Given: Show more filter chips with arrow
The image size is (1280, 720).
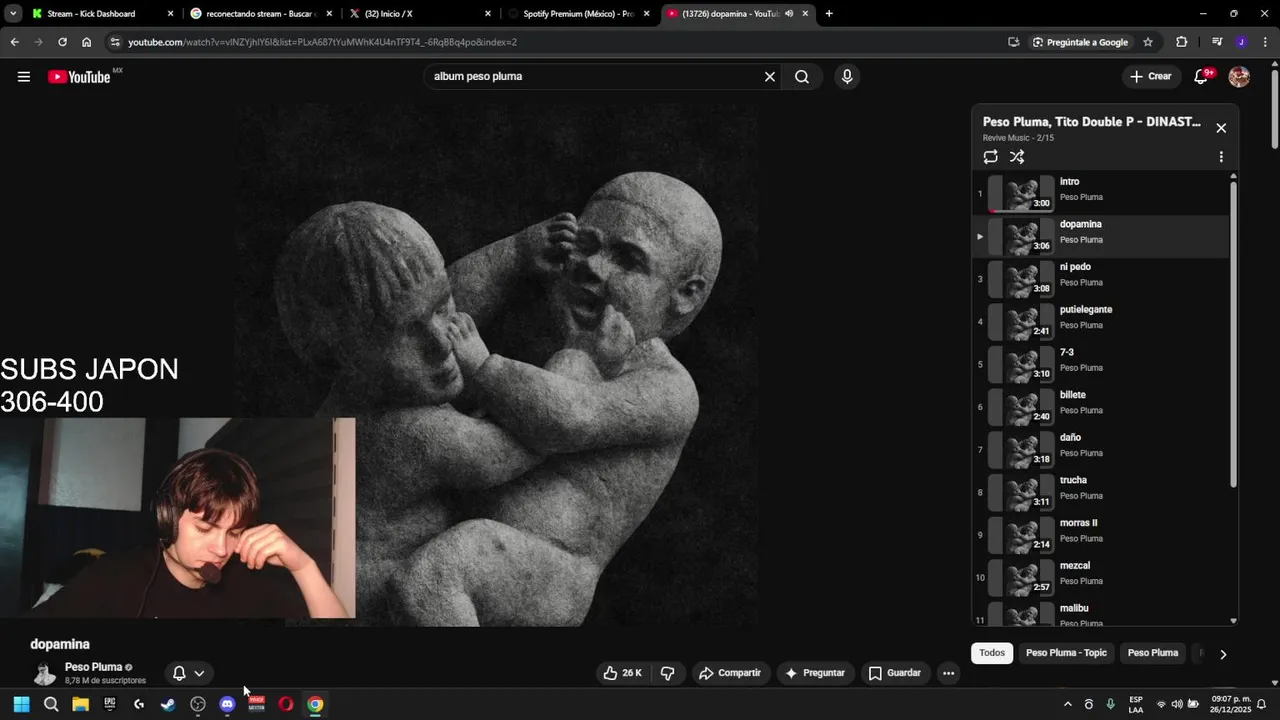Looking at the screenshot, I should coord(1223,654).
